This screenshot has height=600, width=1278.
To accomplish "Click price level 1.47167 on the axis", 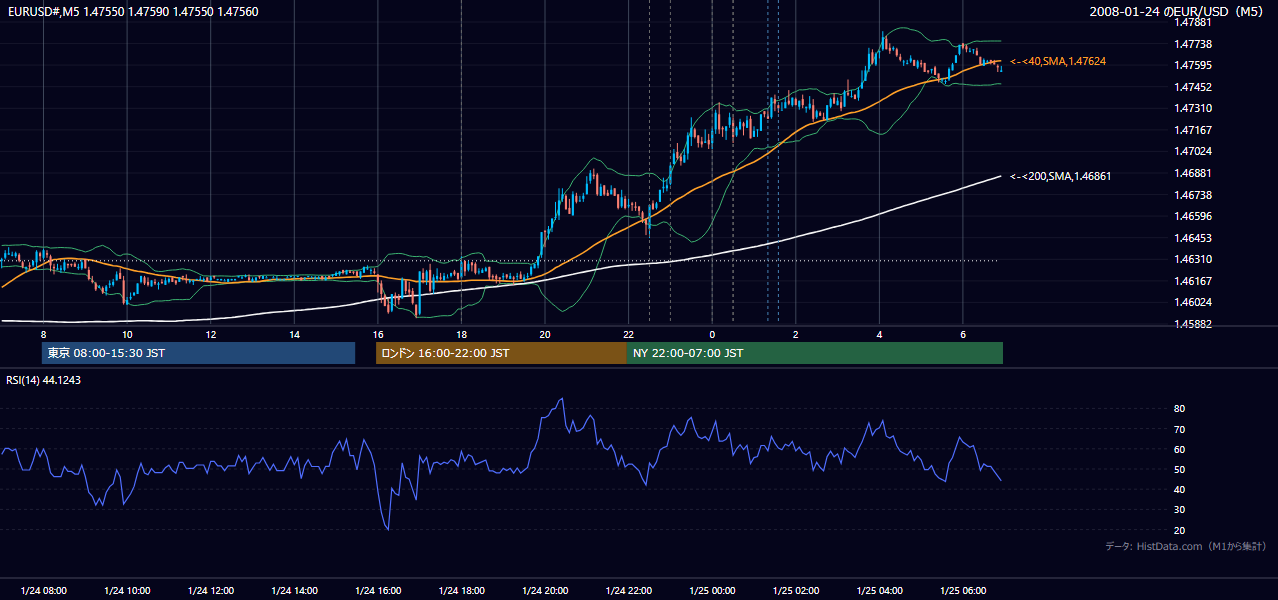I will [x=1194, y=130].
